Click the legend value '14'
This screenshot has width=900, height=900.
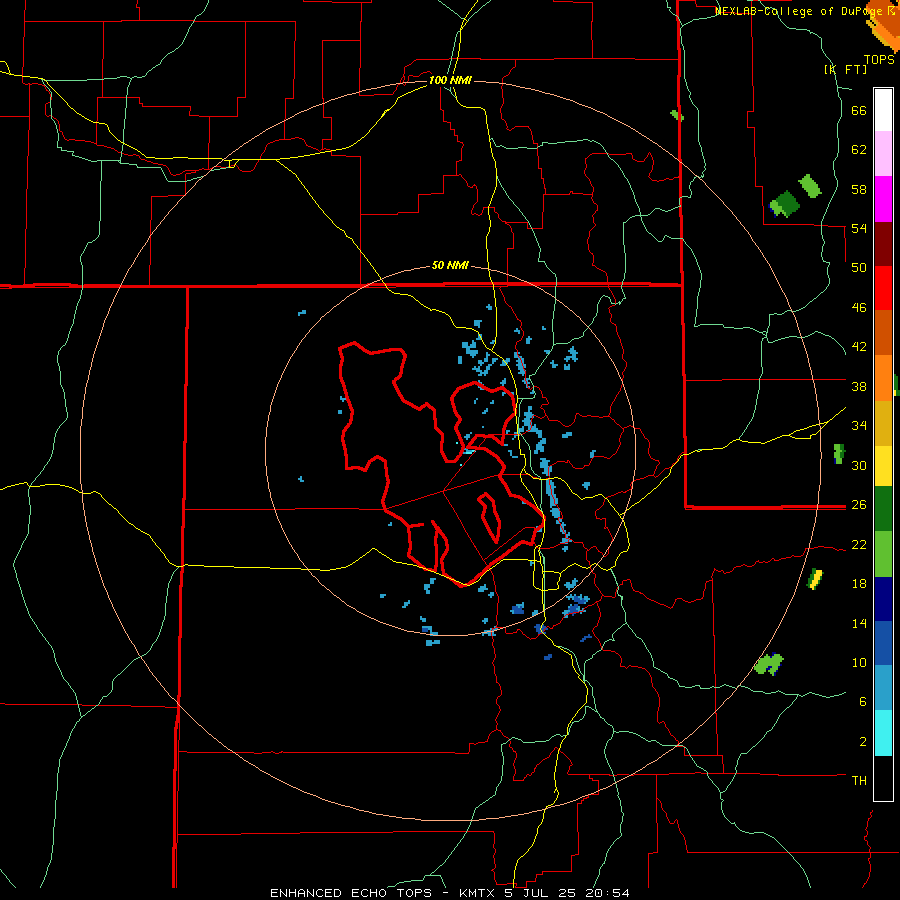pyautogui.click(x=859, y=623)
